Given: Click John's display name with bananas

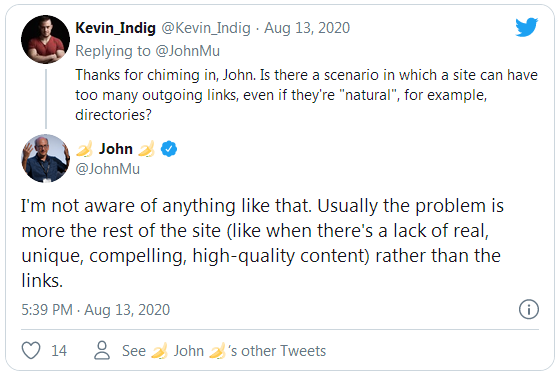Looking at the screenshot, I should tap(116, 149).
